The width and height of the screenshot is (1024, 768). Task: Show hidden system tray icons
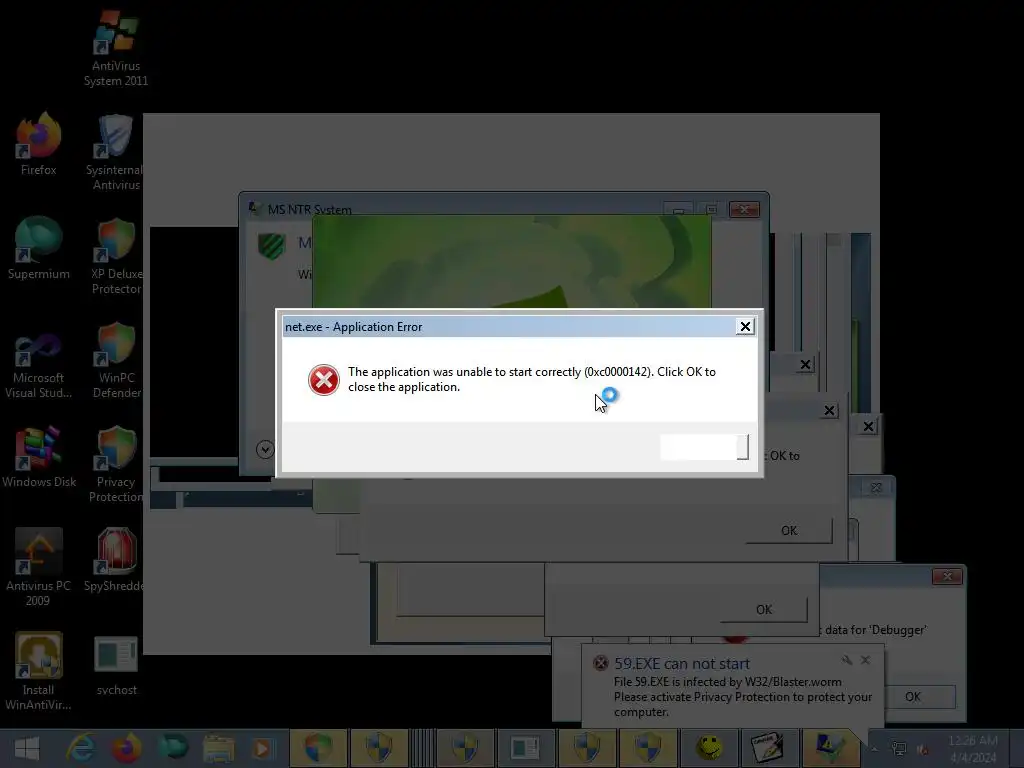[874, 749]
